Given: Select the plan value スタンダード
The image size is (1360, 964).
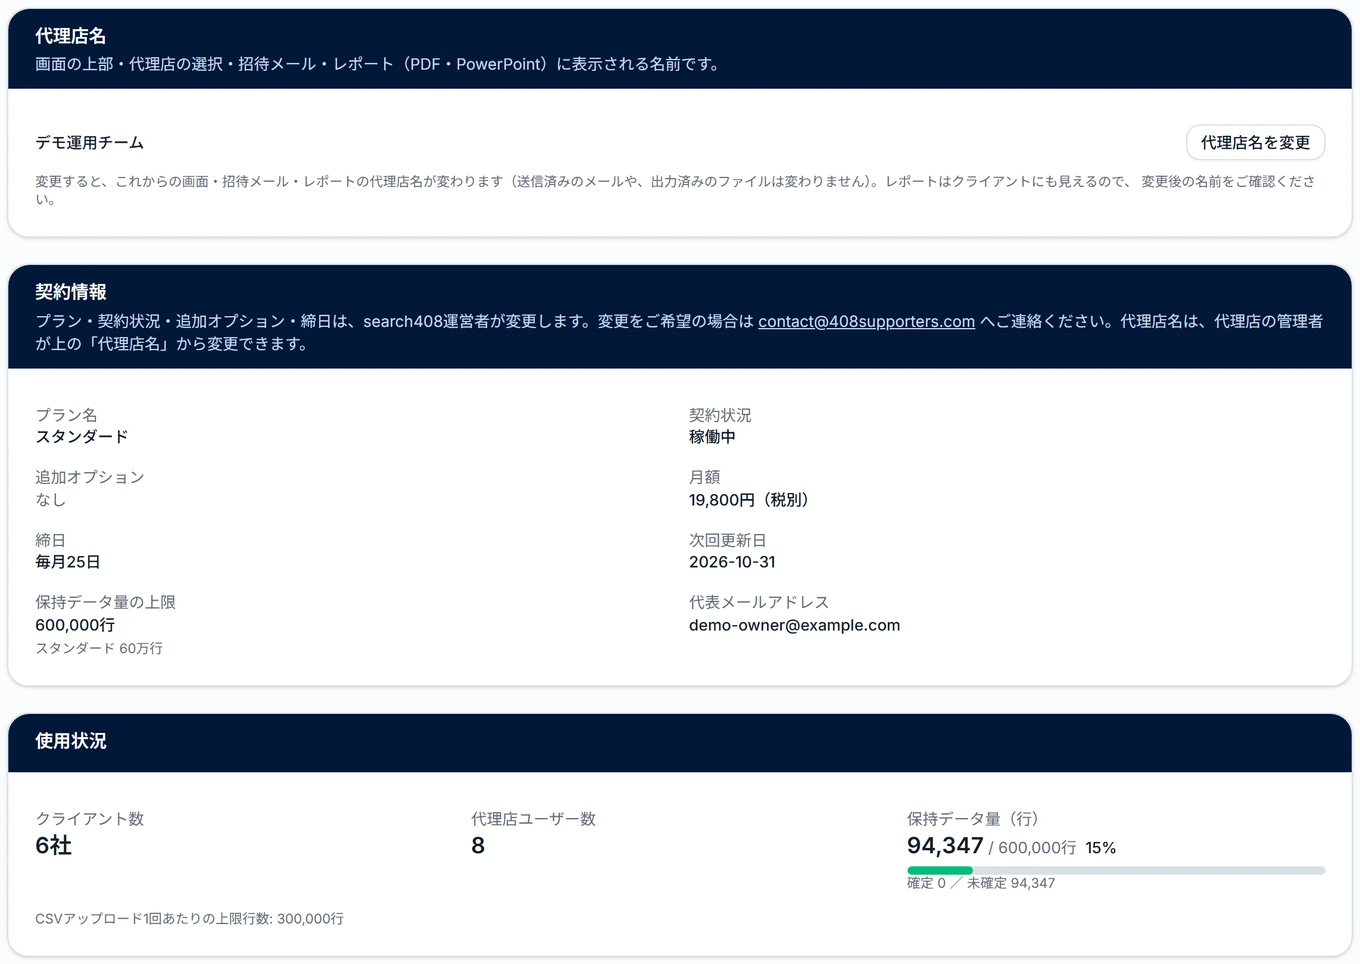Looking at the screenshot, I should tap(82, 437).
